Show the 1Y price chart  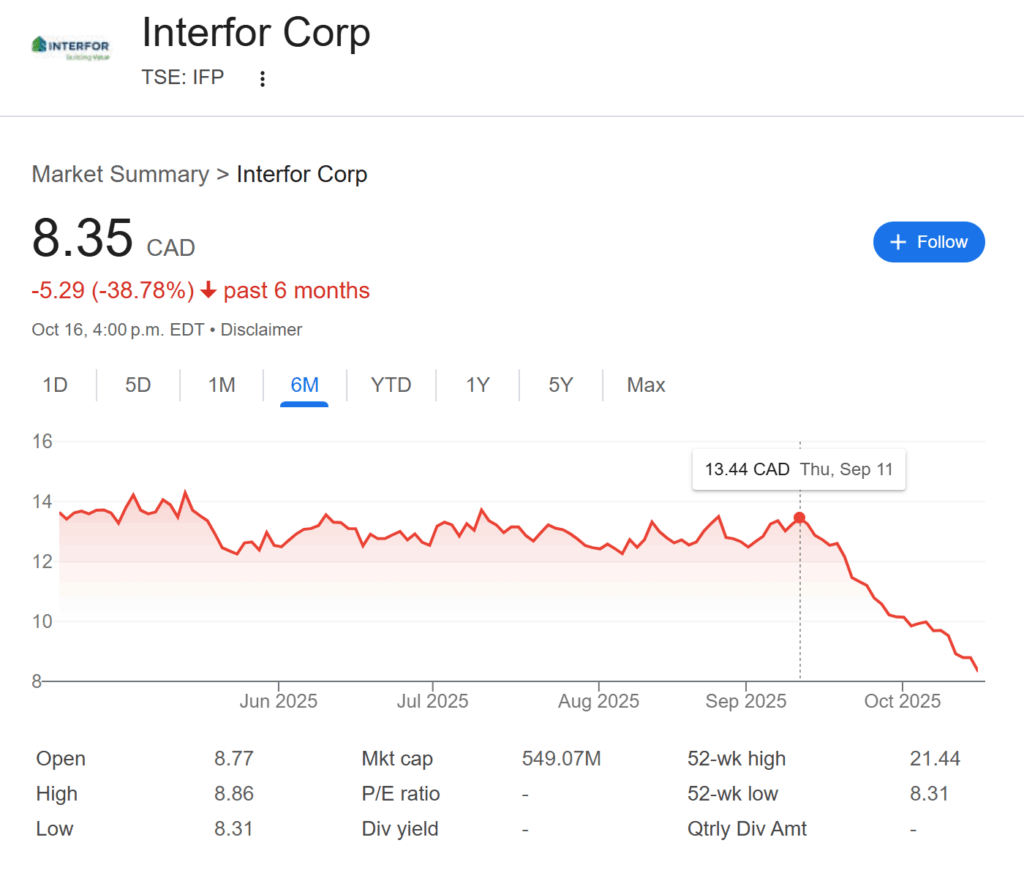(478, 385)
